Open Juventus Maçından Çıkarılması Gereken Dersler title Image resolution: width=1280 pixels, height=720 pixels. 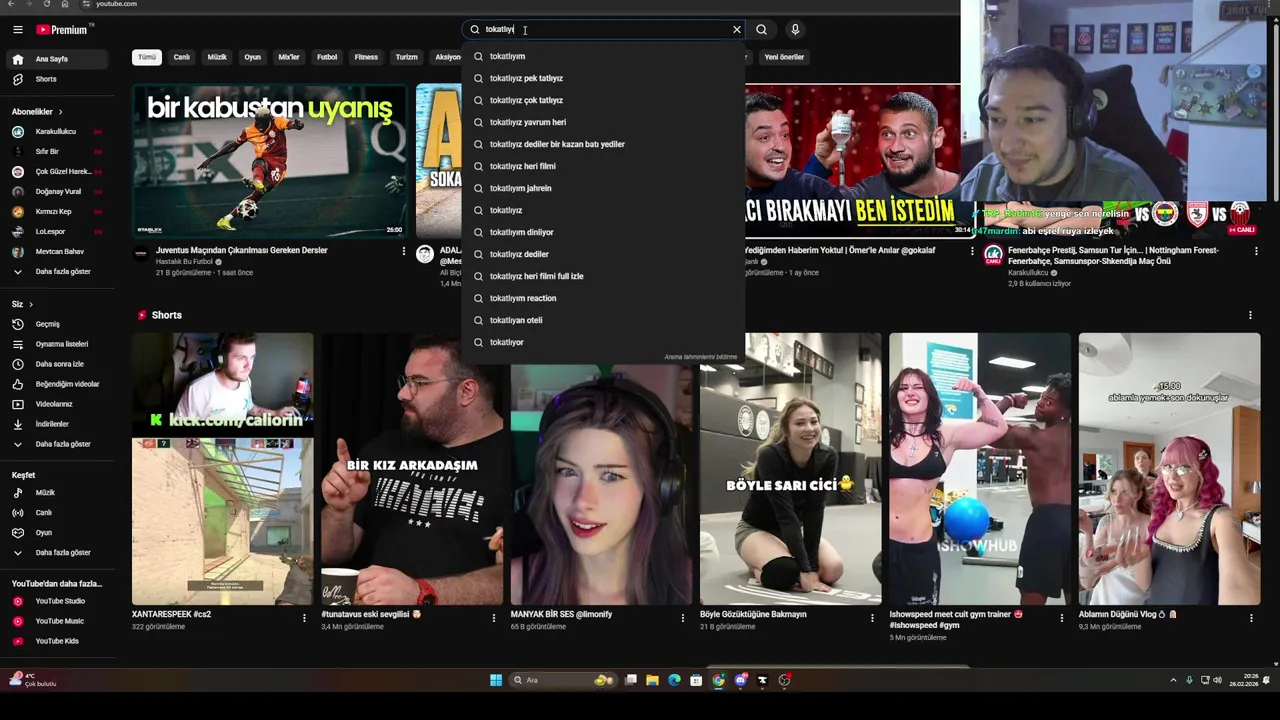(242, 250)
